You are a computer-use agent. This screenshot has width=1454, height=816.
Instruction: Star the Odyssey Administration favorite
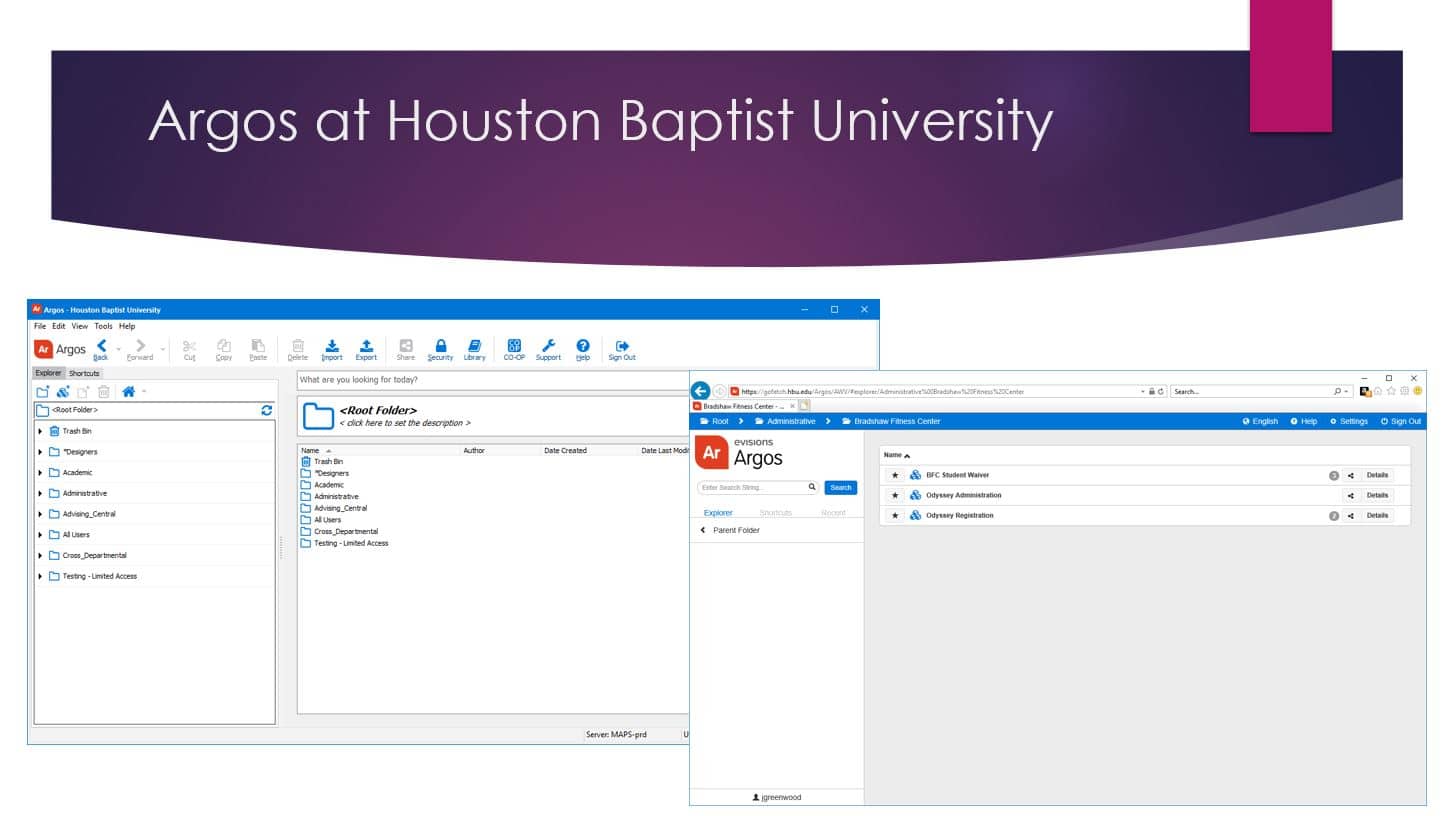click(895, 495)
